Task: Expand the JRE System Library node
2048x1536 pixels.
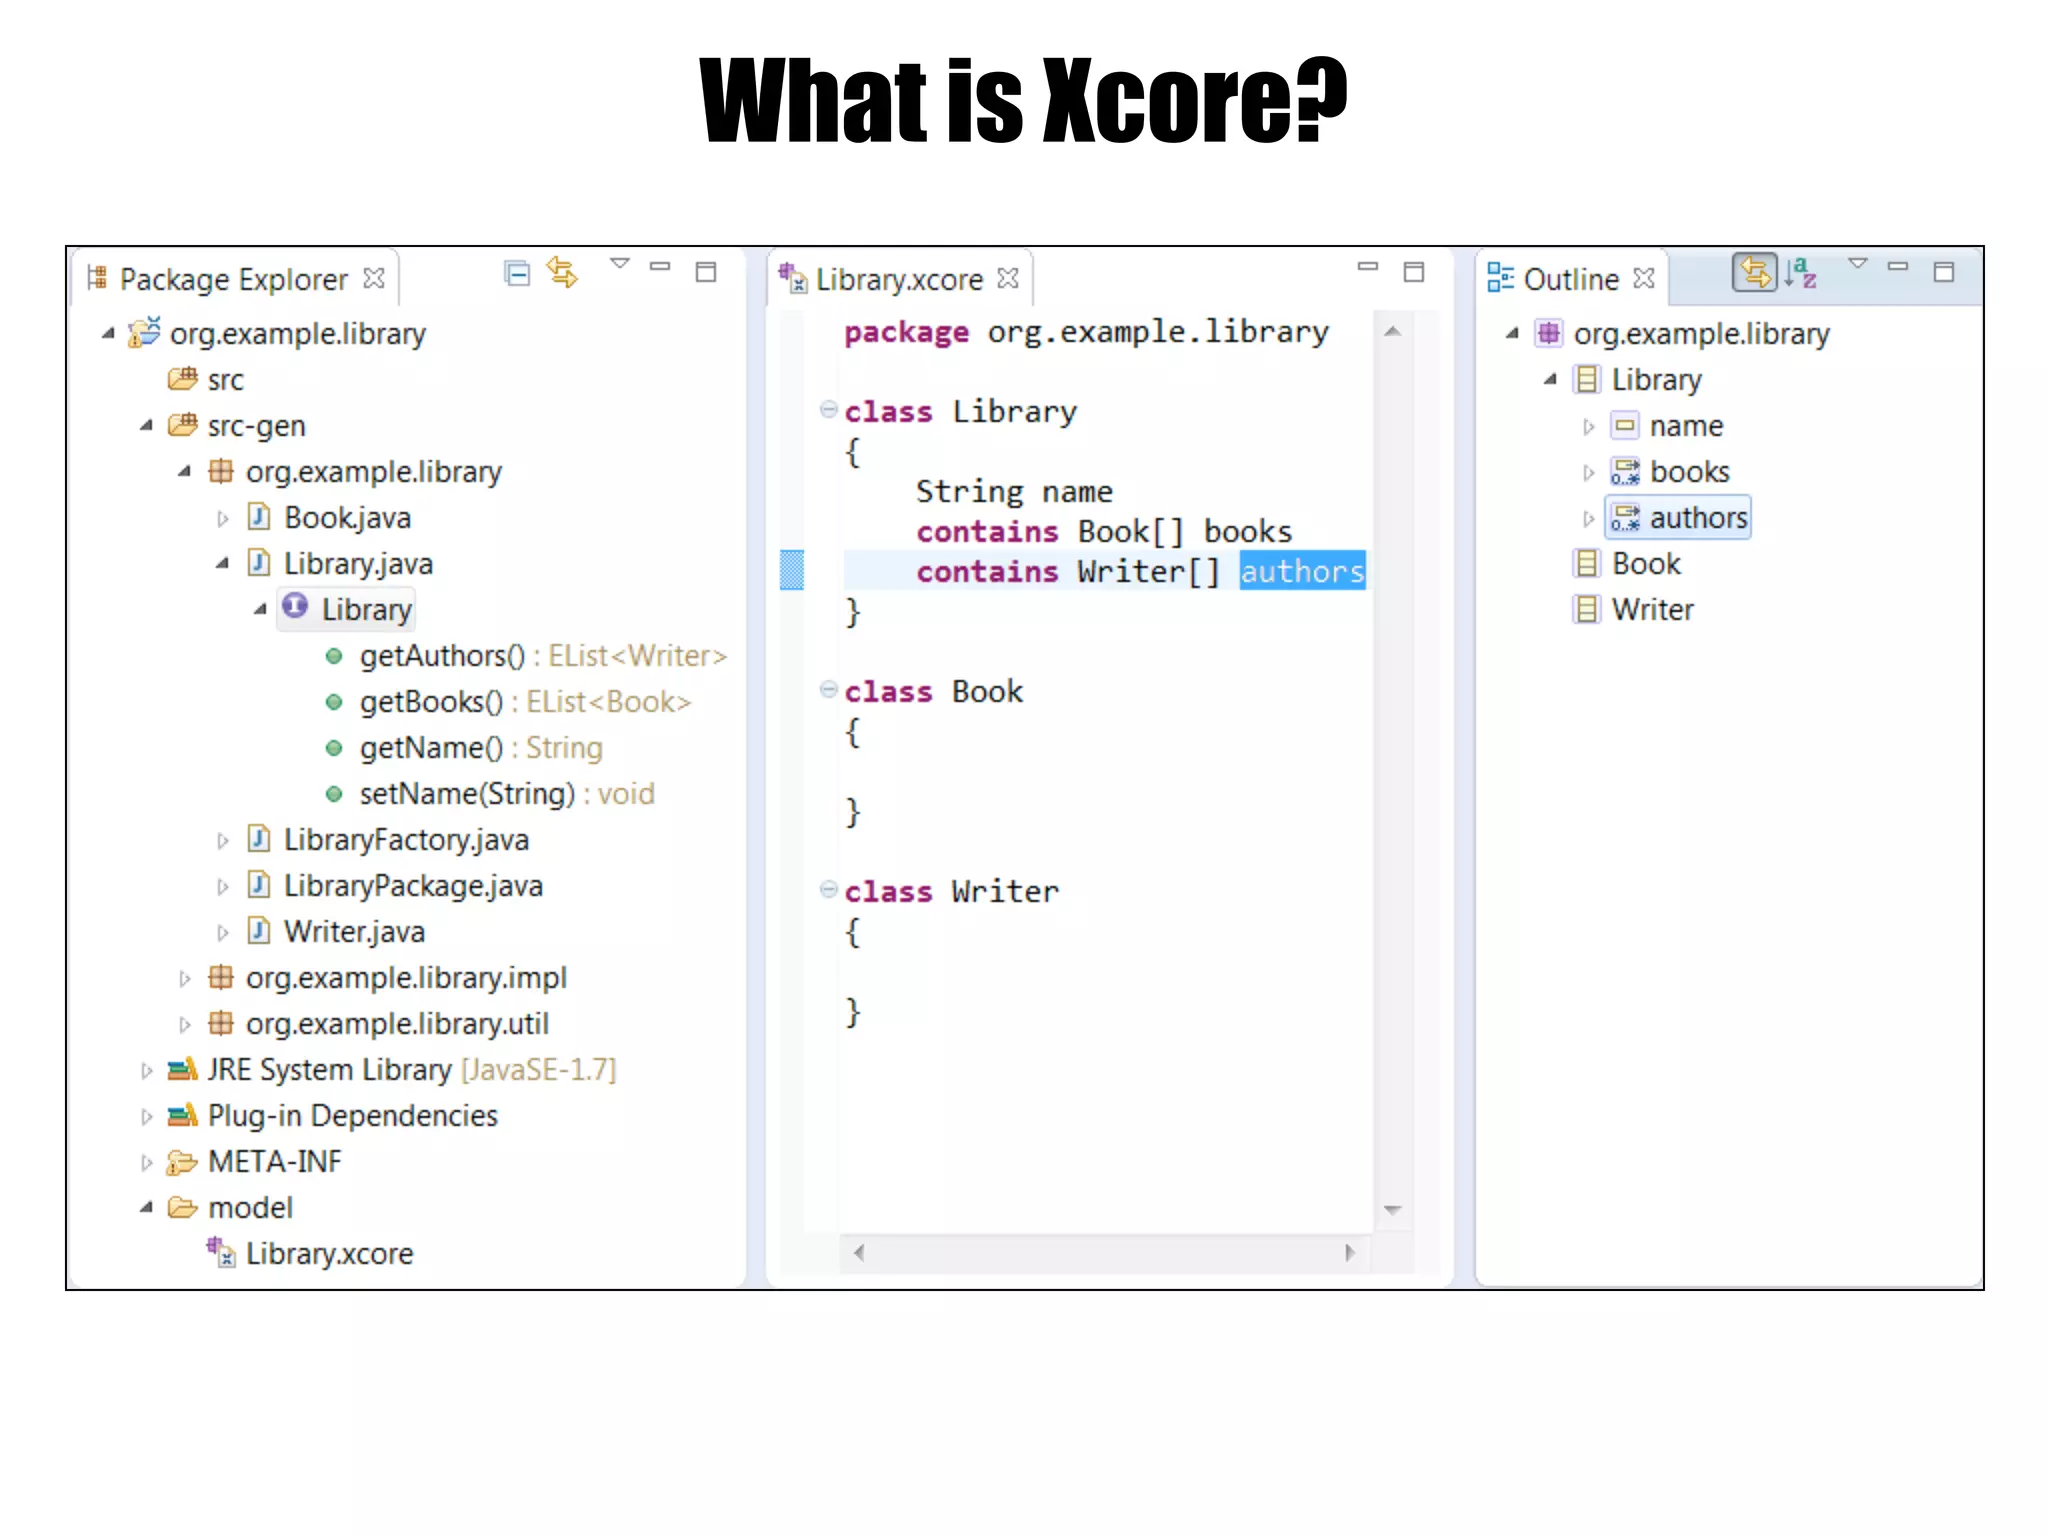Action: [147, 1071]
